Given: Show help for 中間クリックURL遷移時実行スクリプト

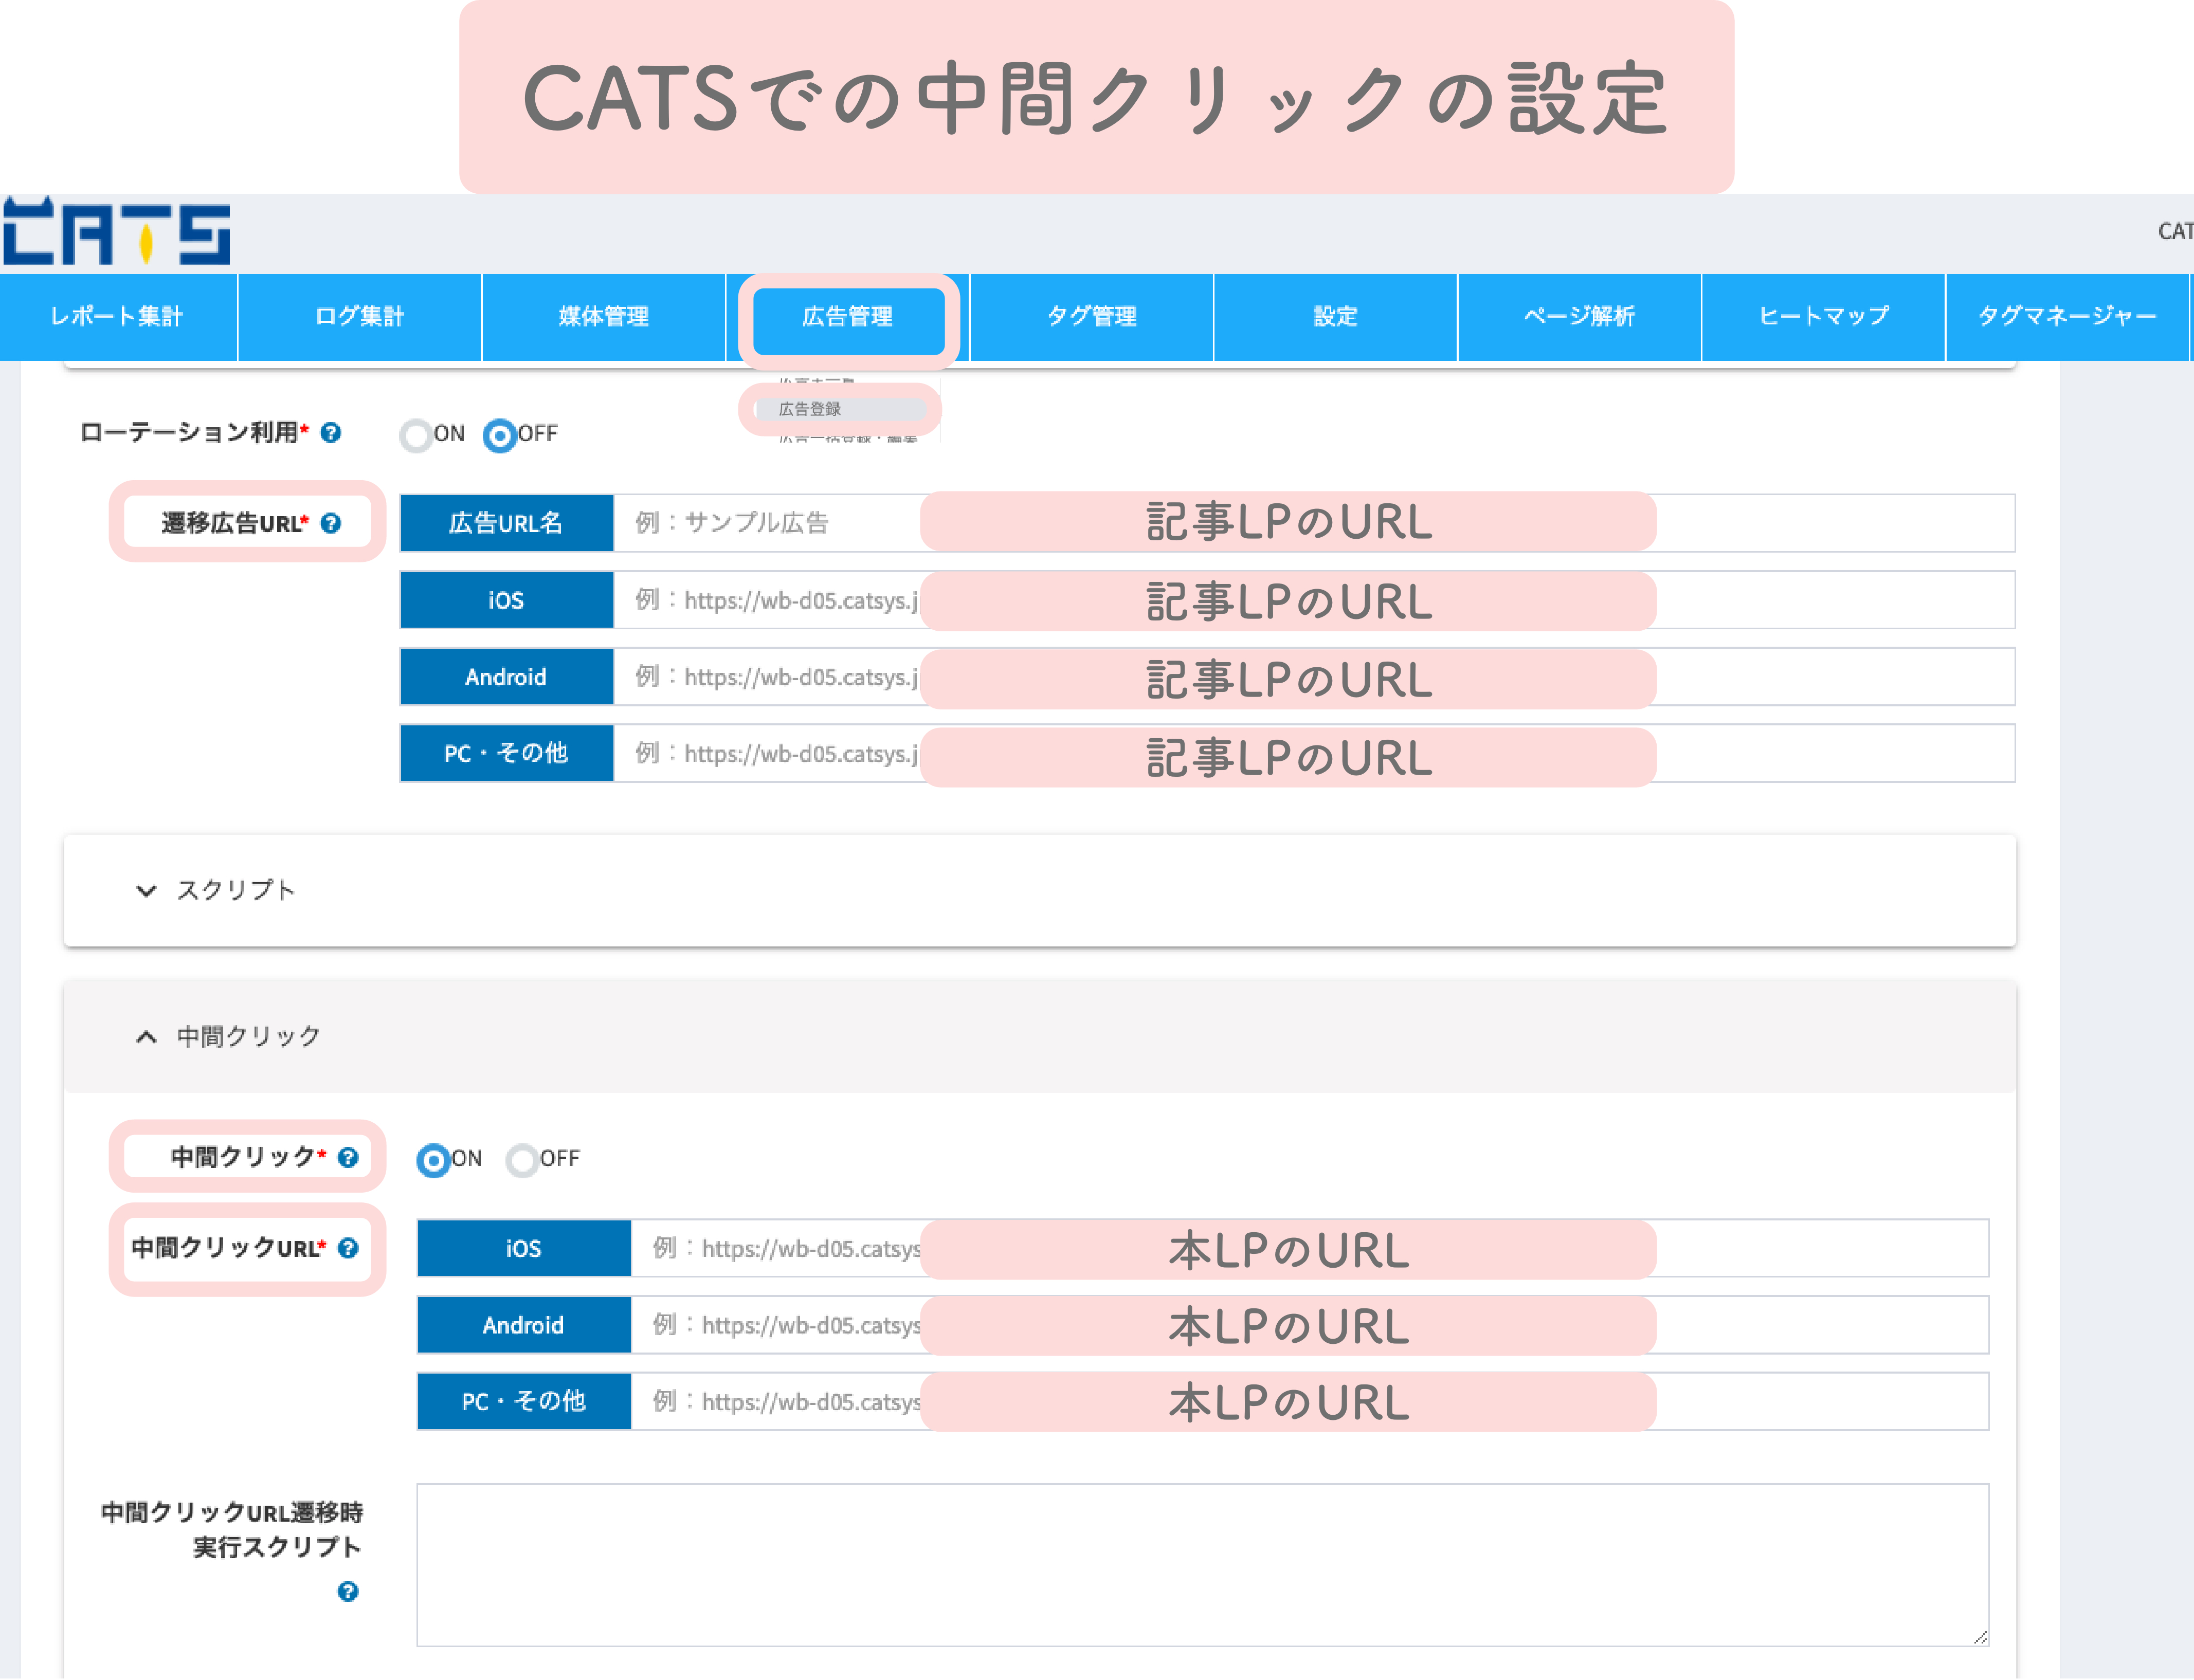Looking at the screenshot, I should pyautogui.click(x=348, y=1592).
